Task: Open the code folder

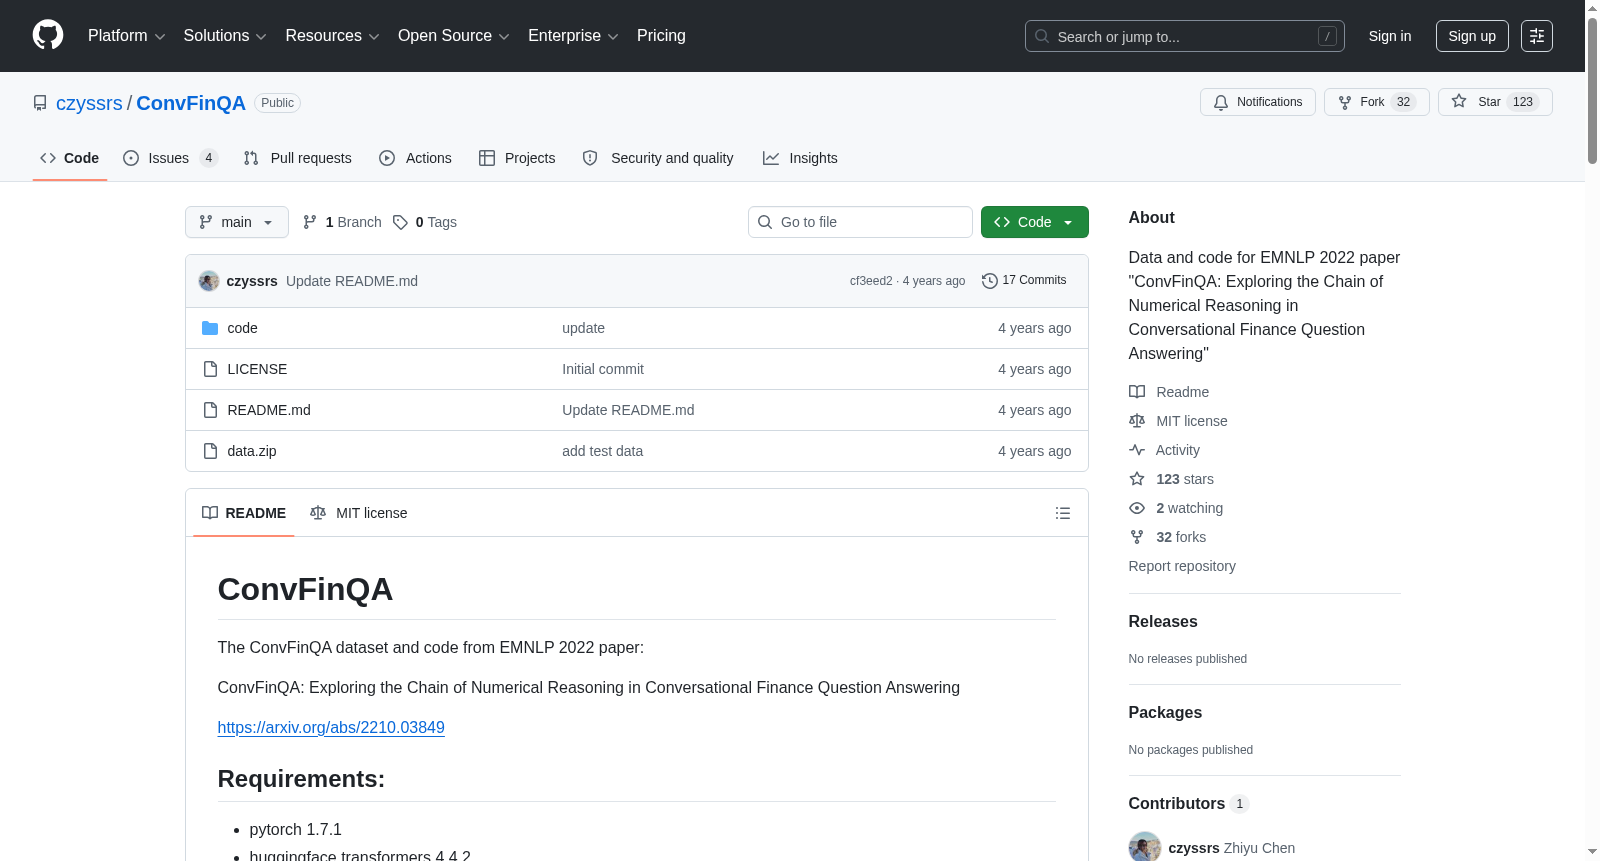Action: pos(243,328)
